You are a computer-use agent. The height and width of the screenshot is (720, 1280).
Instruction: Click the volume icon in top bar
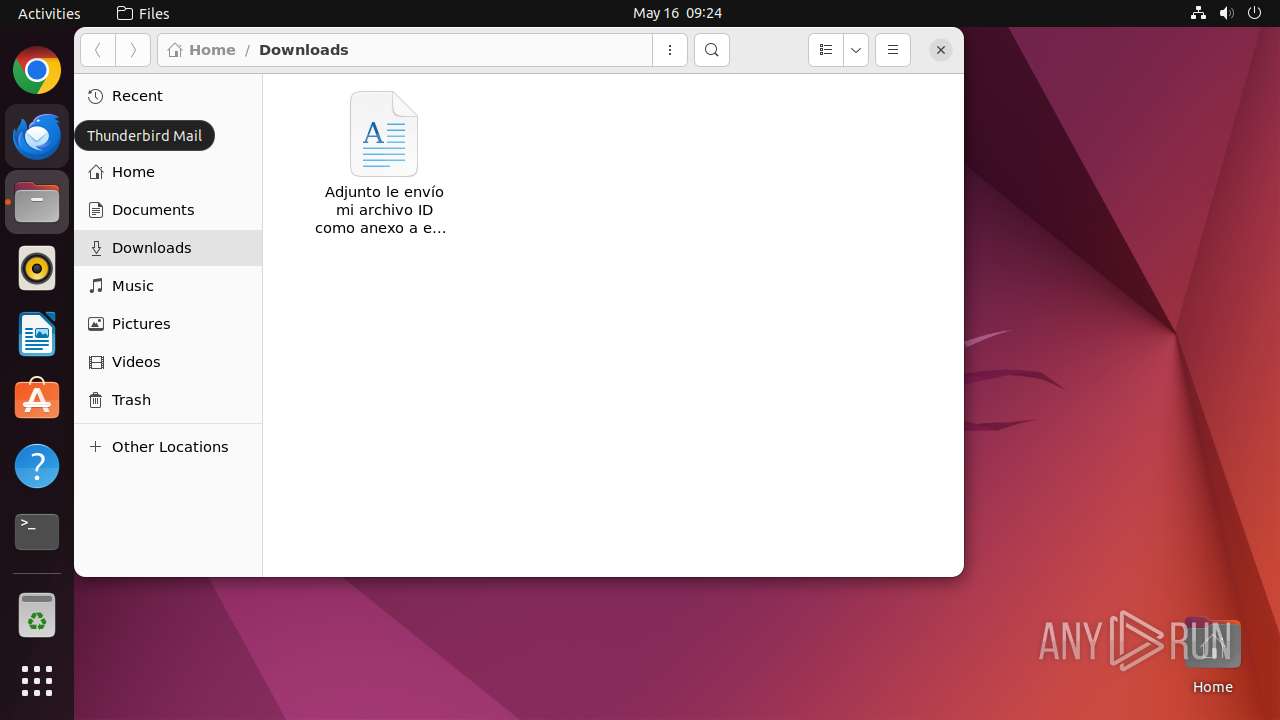tap(1227, 13)
